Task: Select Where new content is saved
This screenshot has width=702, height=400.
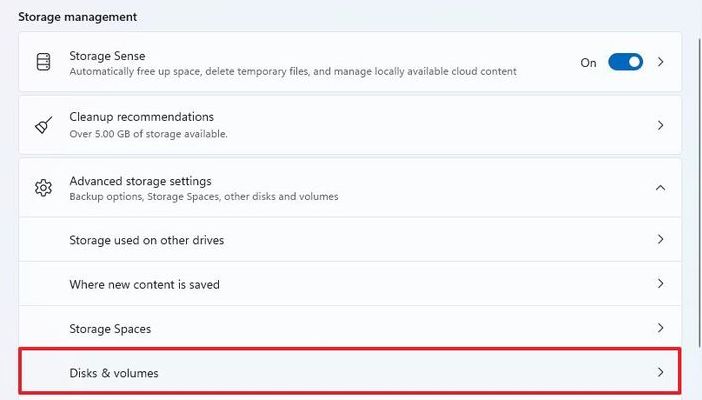Action: click(x=144, y=284)
